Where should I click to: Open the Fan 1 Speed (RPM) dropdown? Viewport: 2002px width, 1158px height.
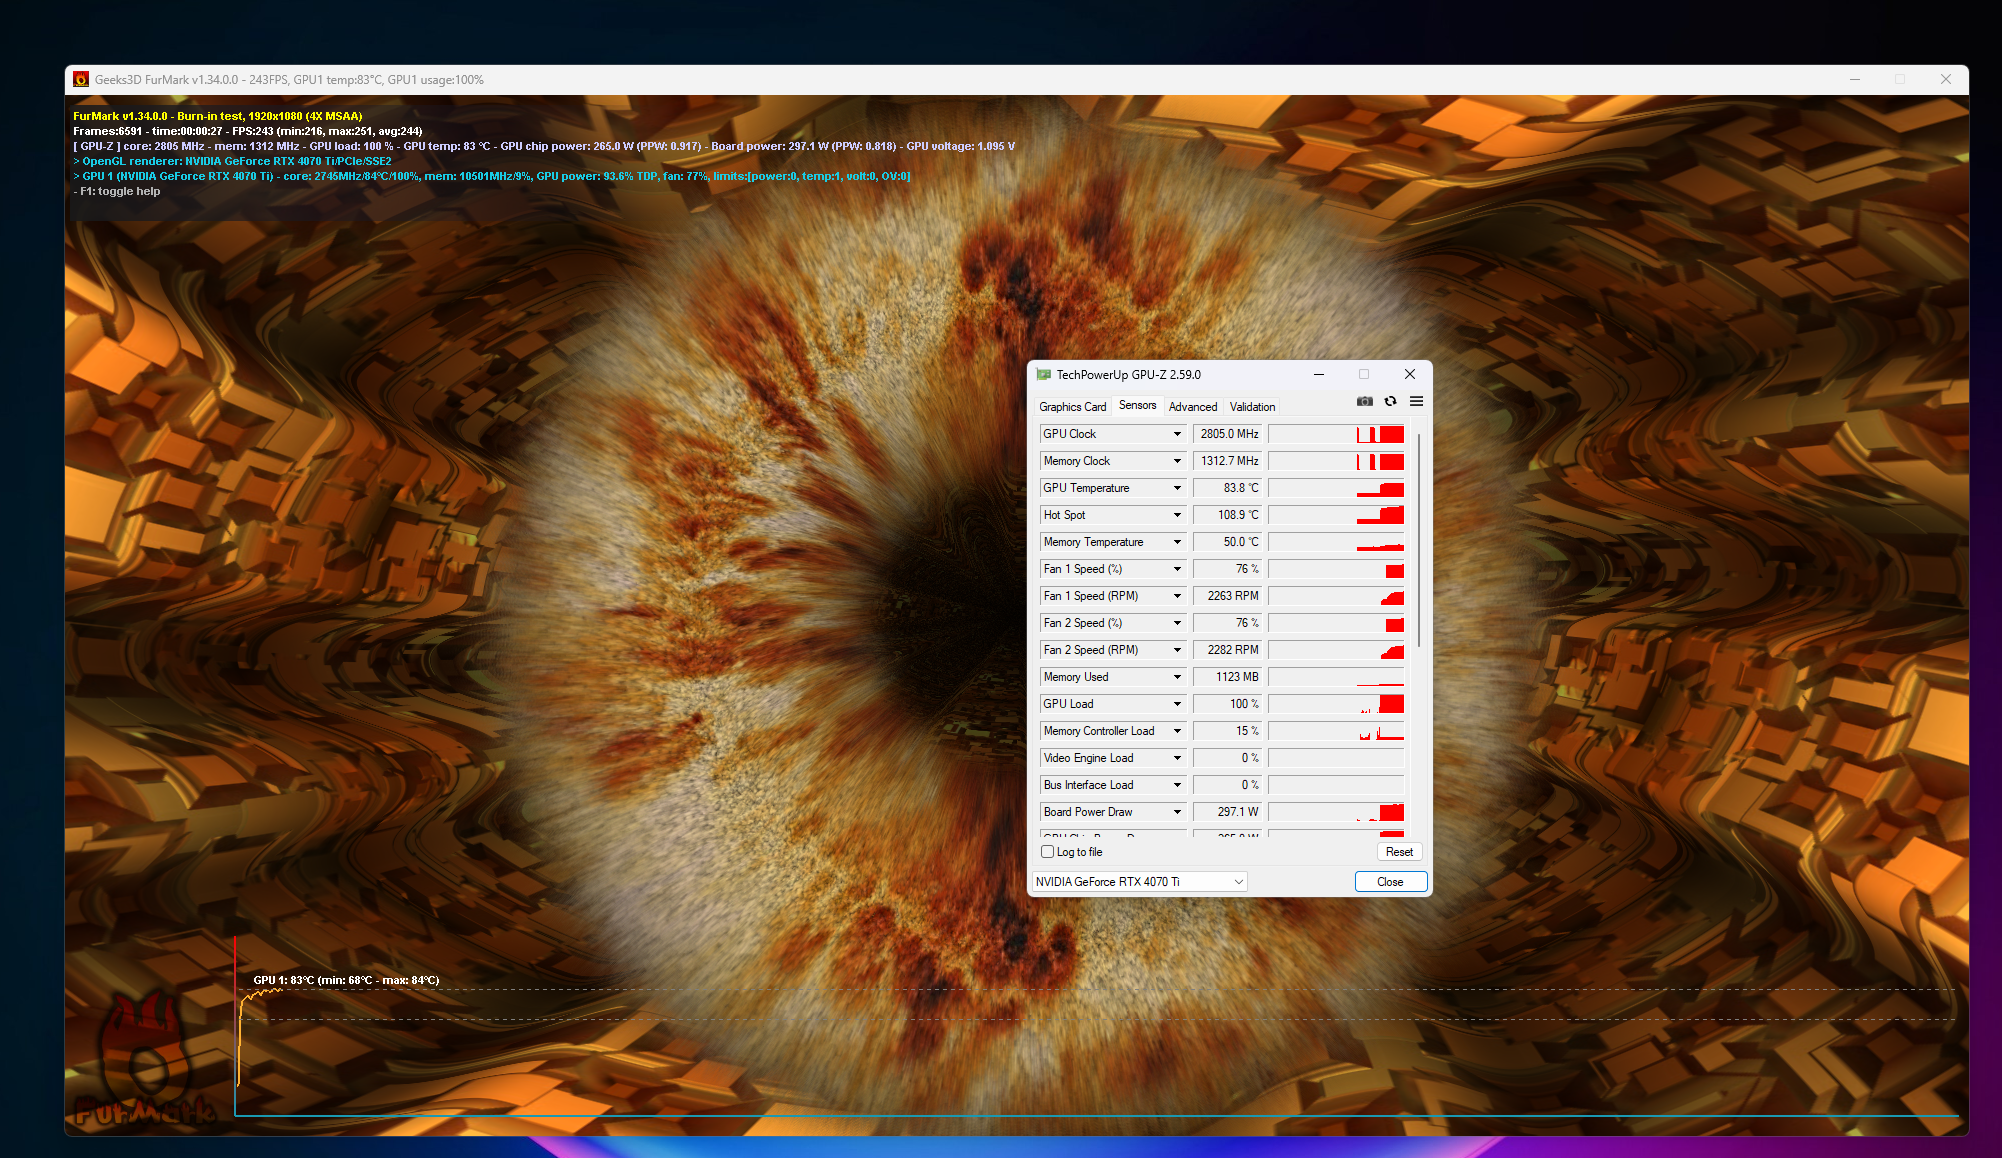[1177, 596]
